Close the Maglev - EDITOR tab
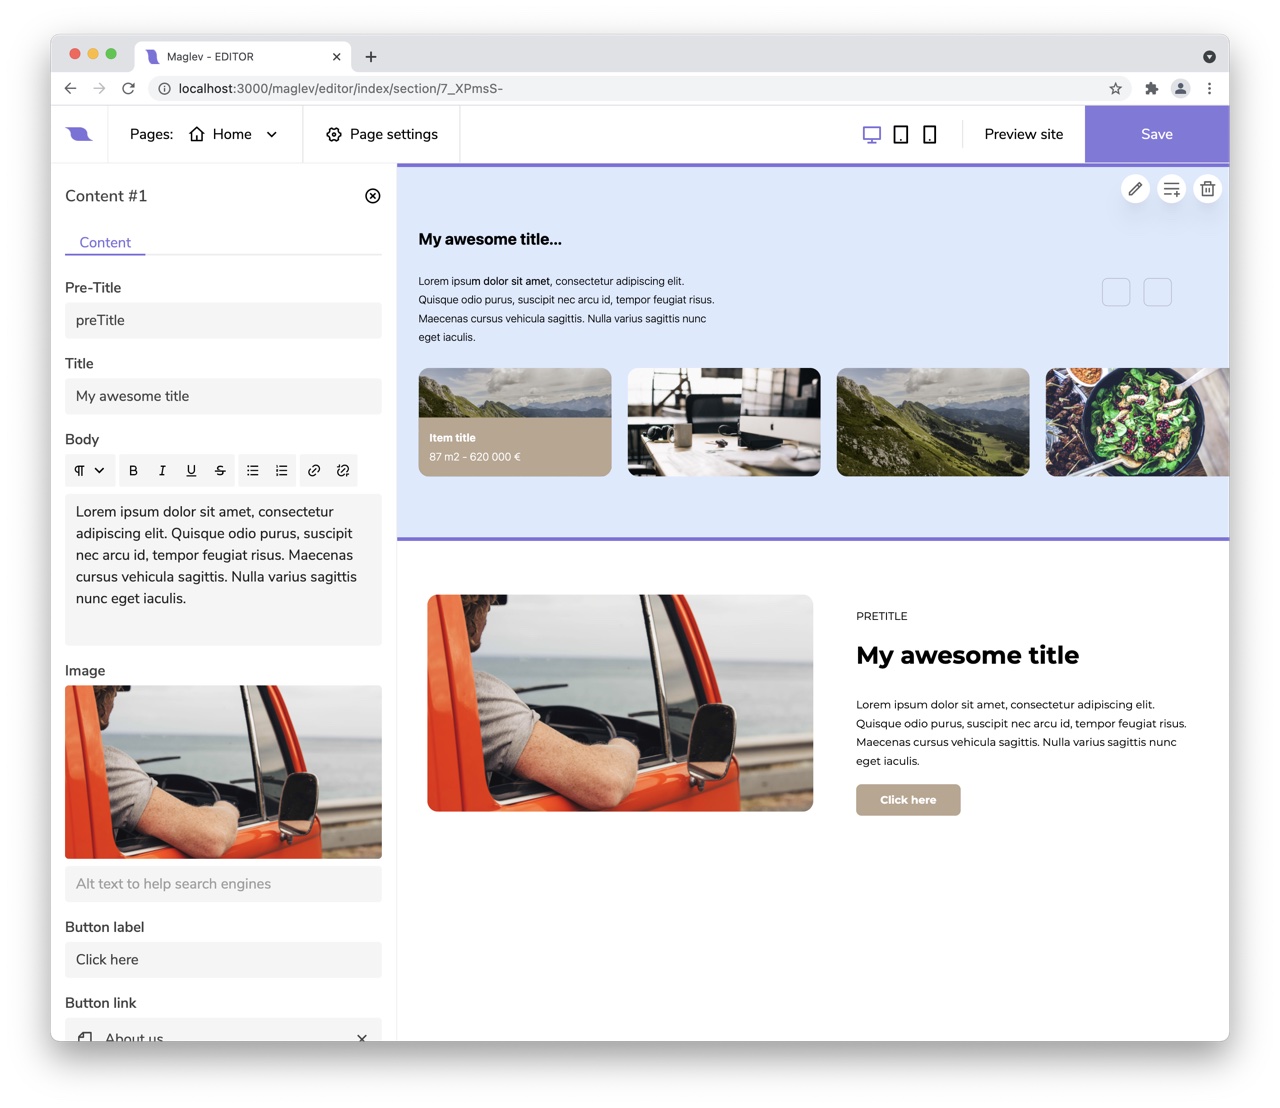 point(336,57)
